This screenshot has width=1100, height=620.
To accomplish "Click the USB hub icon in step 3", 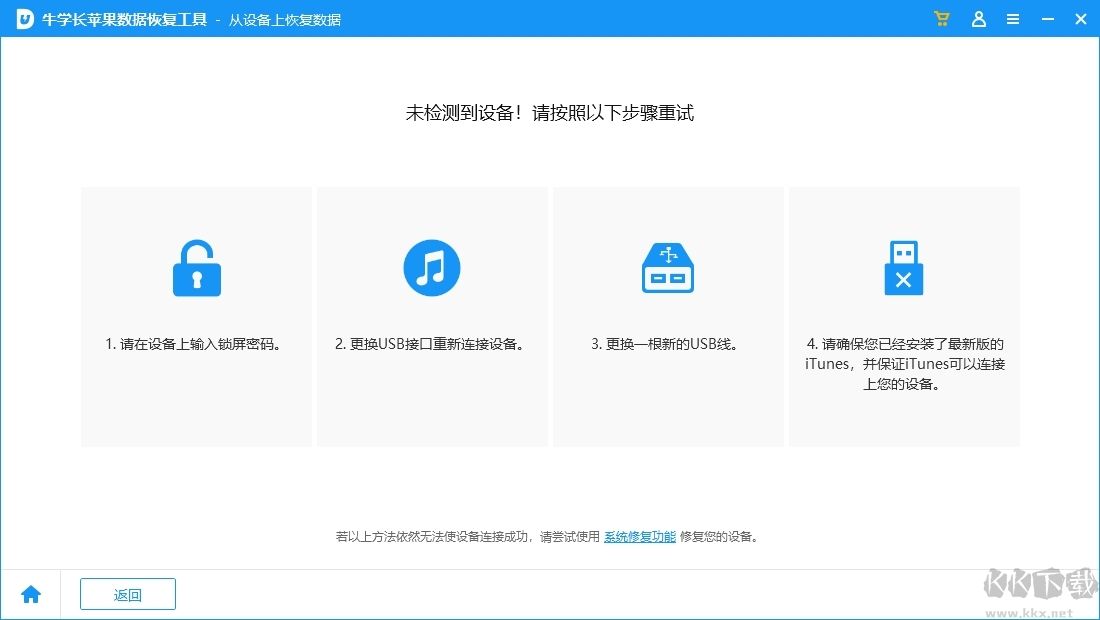I will click(667, 266).
